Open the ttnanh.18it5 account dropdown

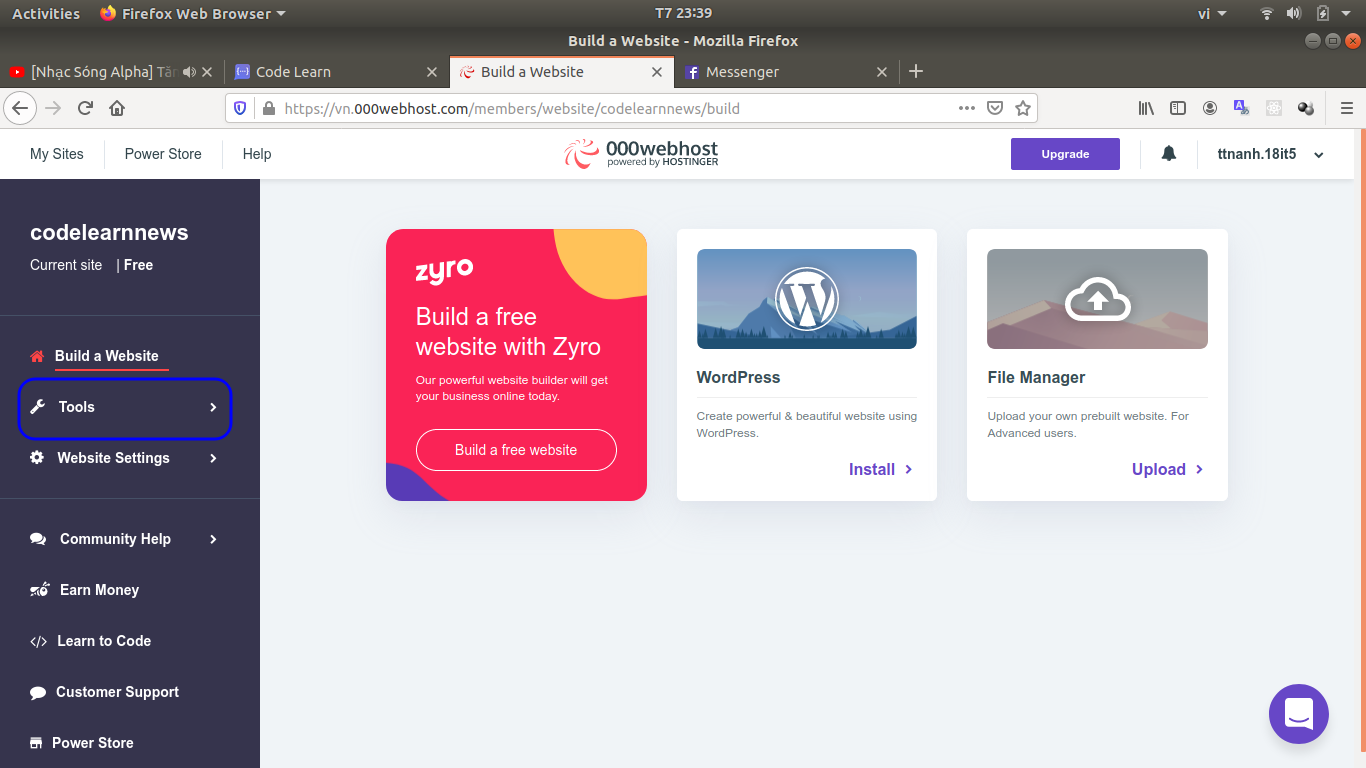[1270, 154]
